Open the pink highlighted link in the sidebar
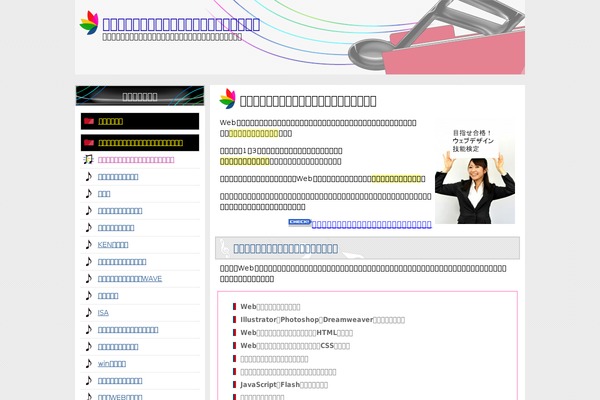 (136, 160)
